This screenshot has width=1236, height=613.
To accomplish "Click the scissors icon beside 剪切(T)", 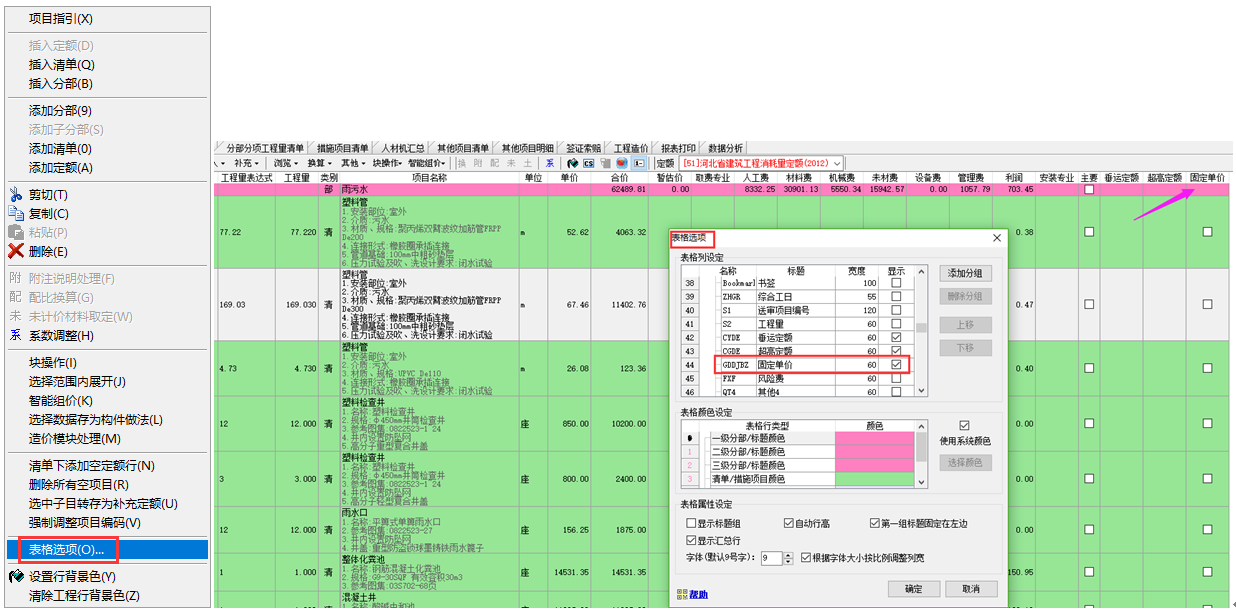I will click(x=16, y=195).
